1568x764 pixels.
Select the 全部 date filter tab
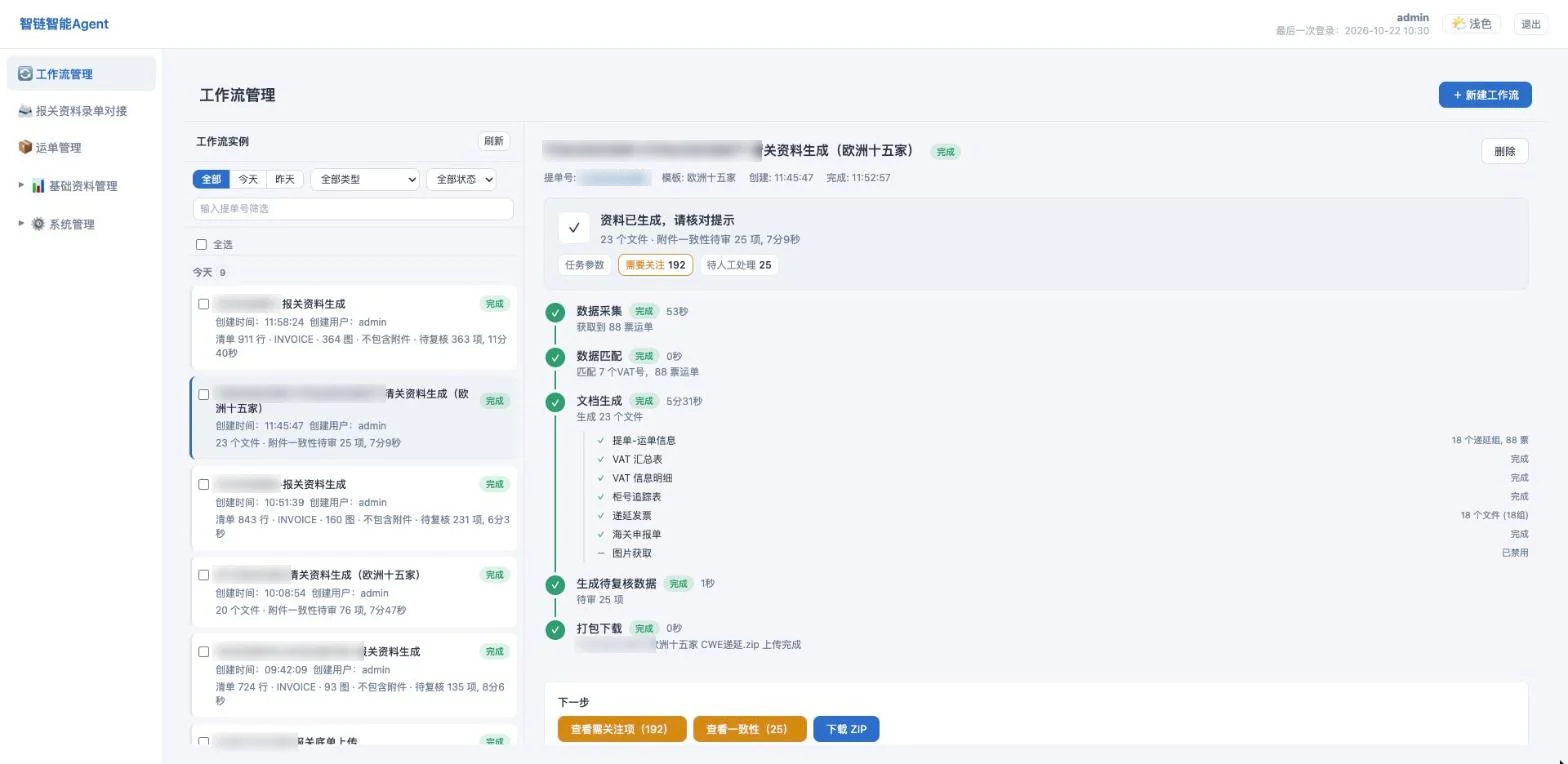(211, 179)
